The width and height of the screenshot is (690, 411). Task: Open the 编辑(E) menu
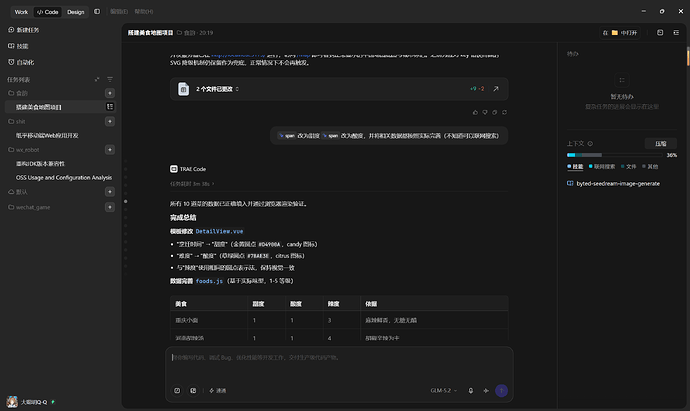click(x=119, y=11)
